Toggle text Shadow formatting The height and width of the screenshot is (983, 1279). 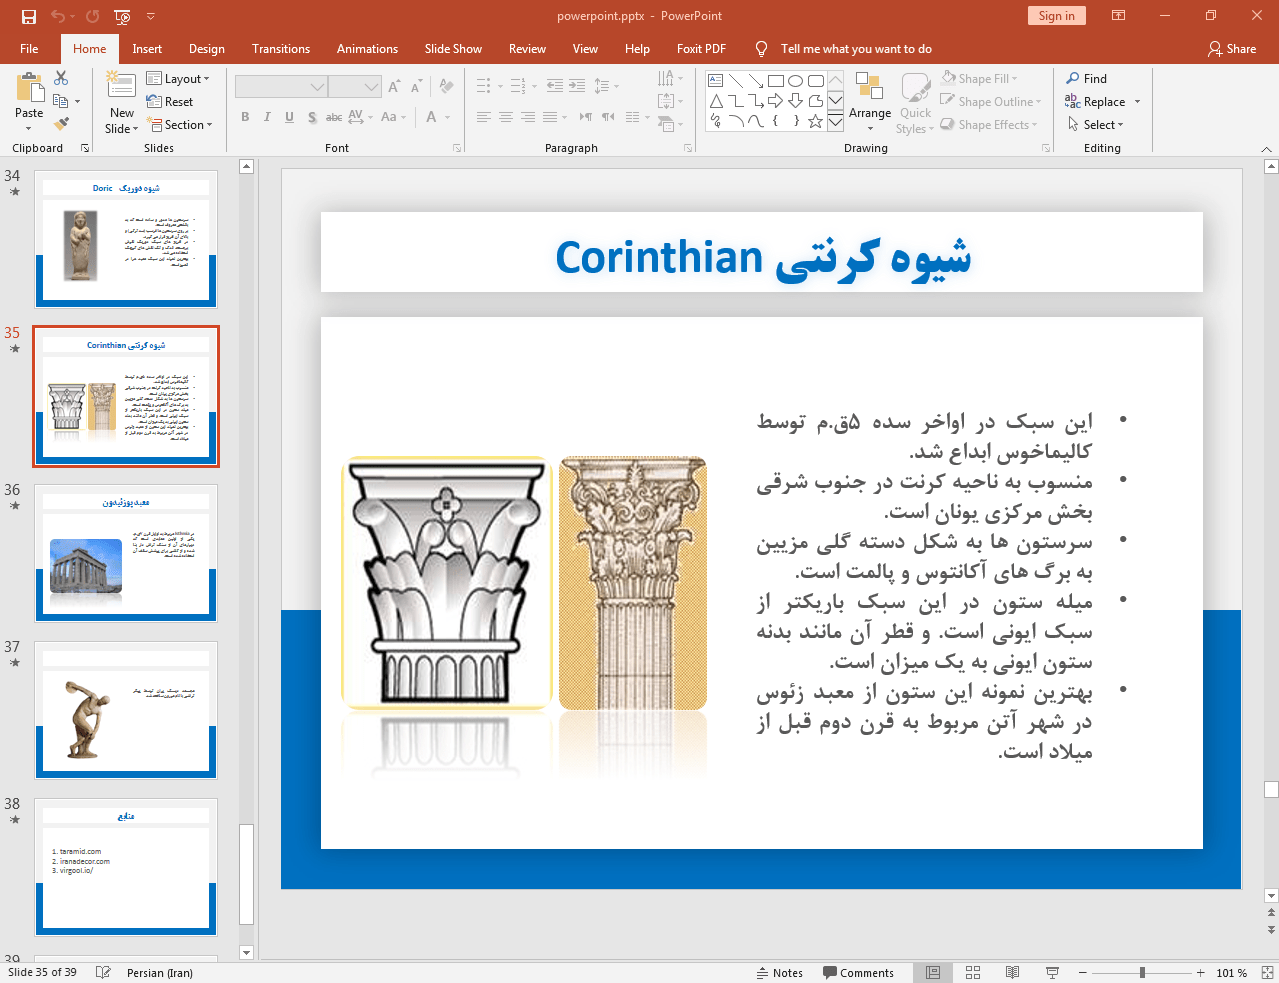click(x=312, y=117)
